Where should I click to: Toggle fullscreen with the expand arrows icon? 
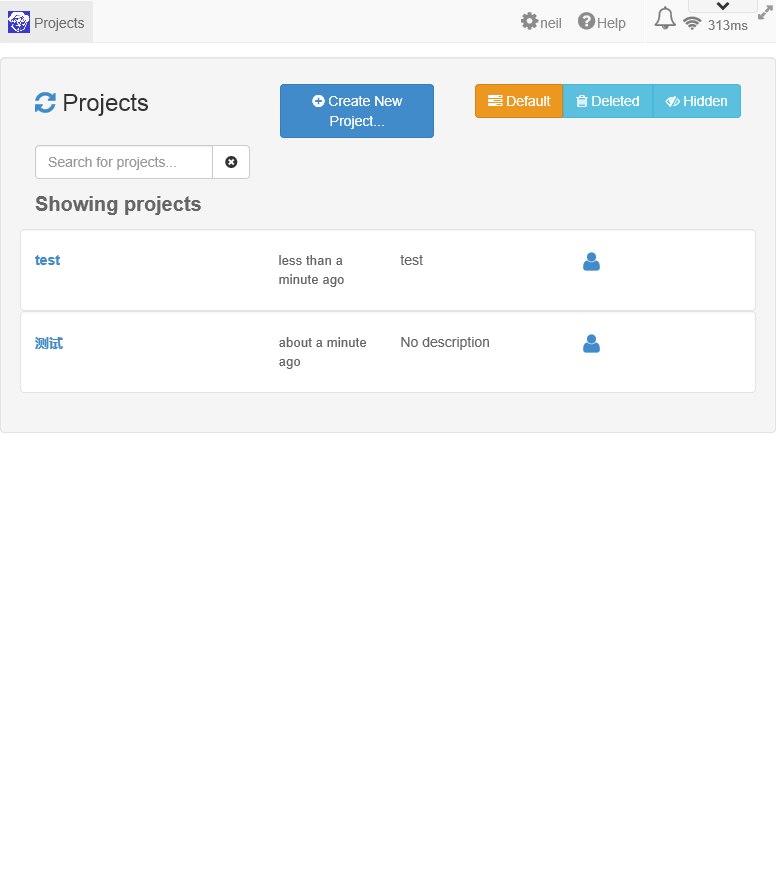[x=765, y=12]
